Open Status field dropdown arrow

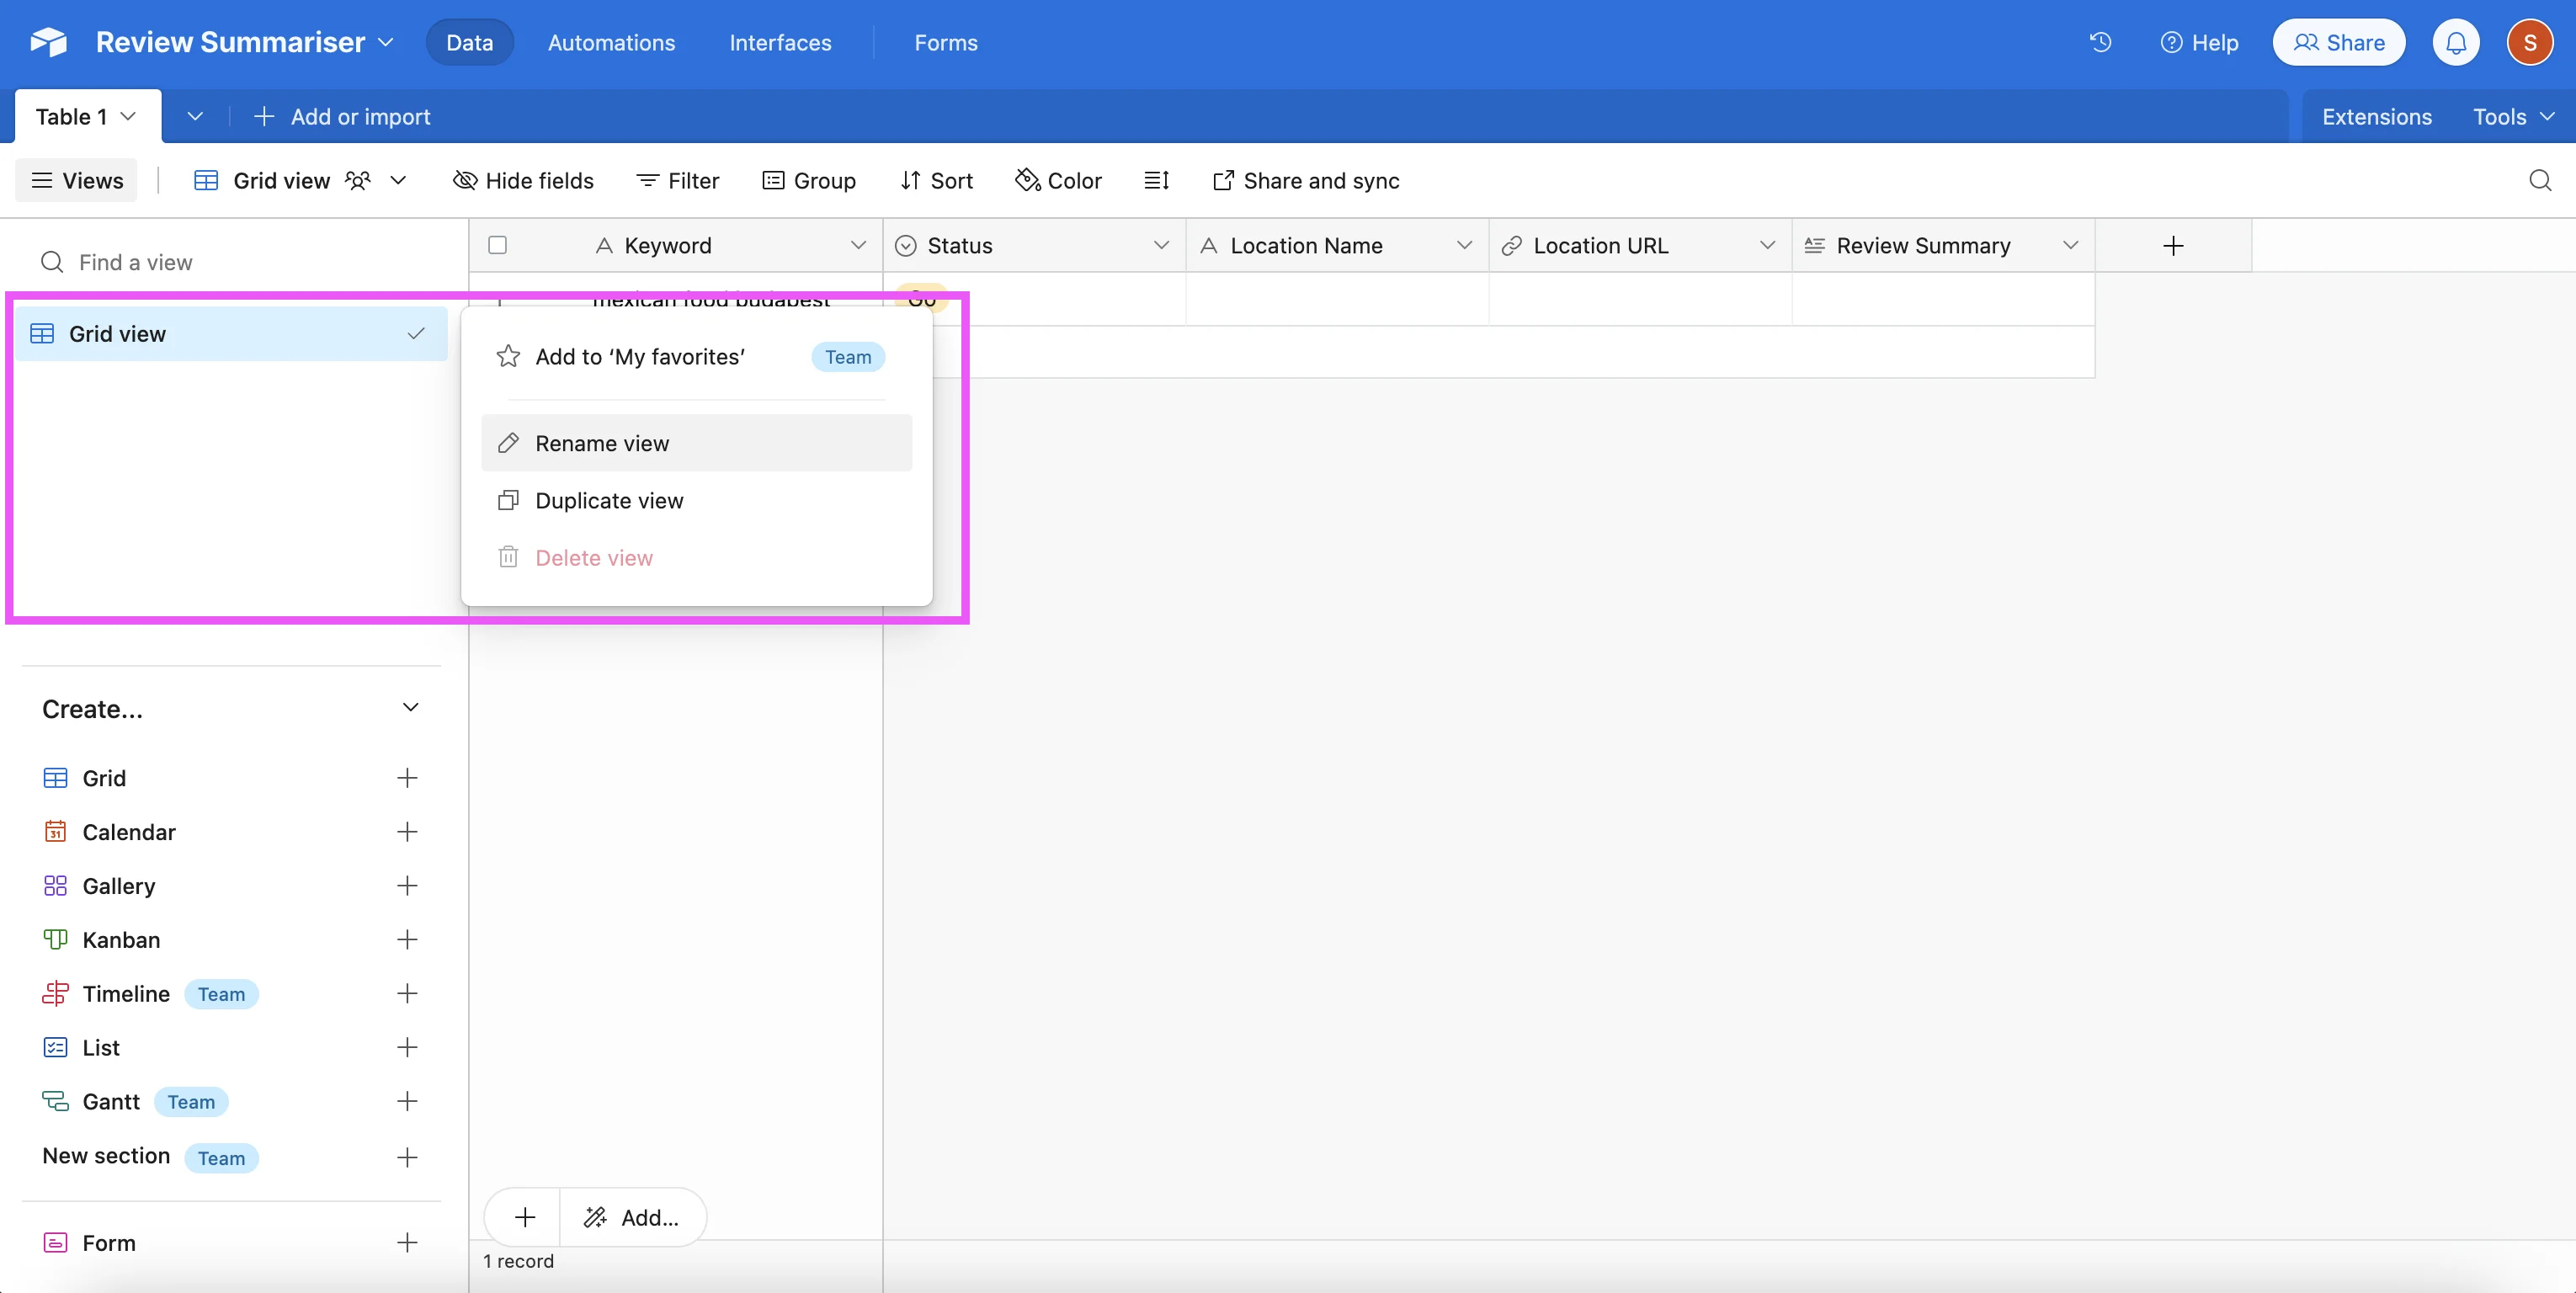1160,245
